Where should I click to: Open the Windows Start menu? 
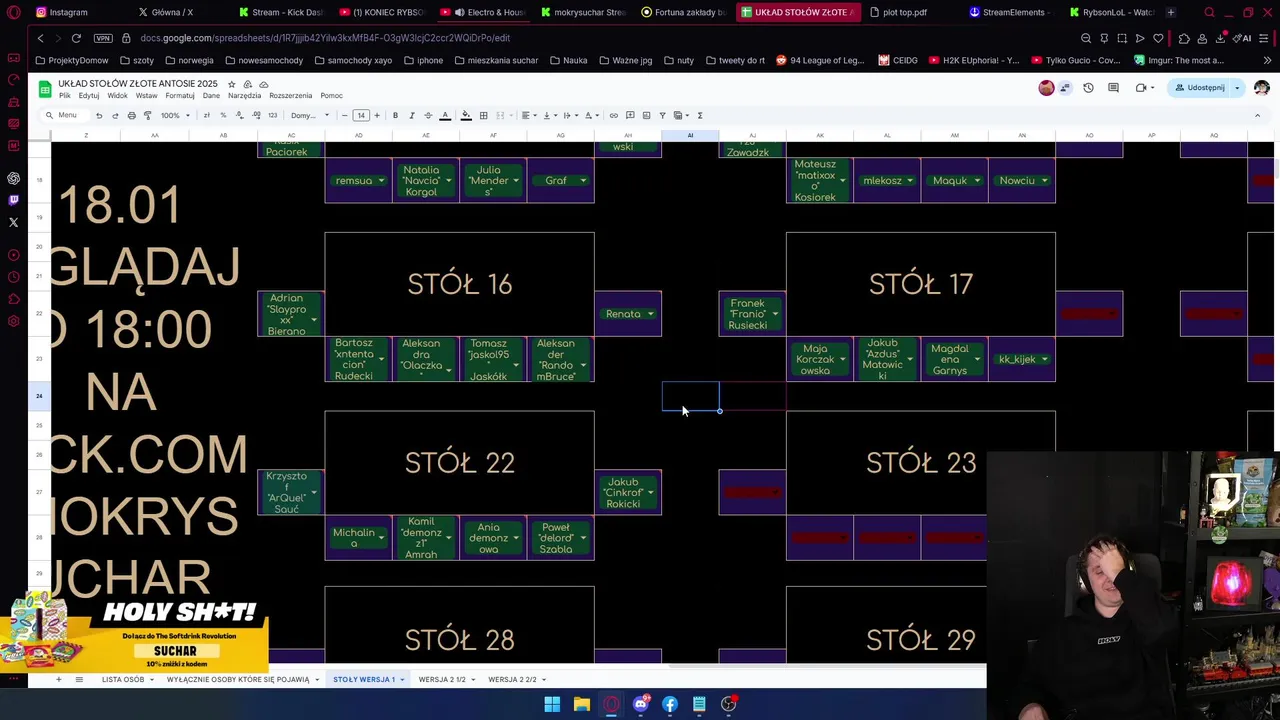click(x=552, y=704)
